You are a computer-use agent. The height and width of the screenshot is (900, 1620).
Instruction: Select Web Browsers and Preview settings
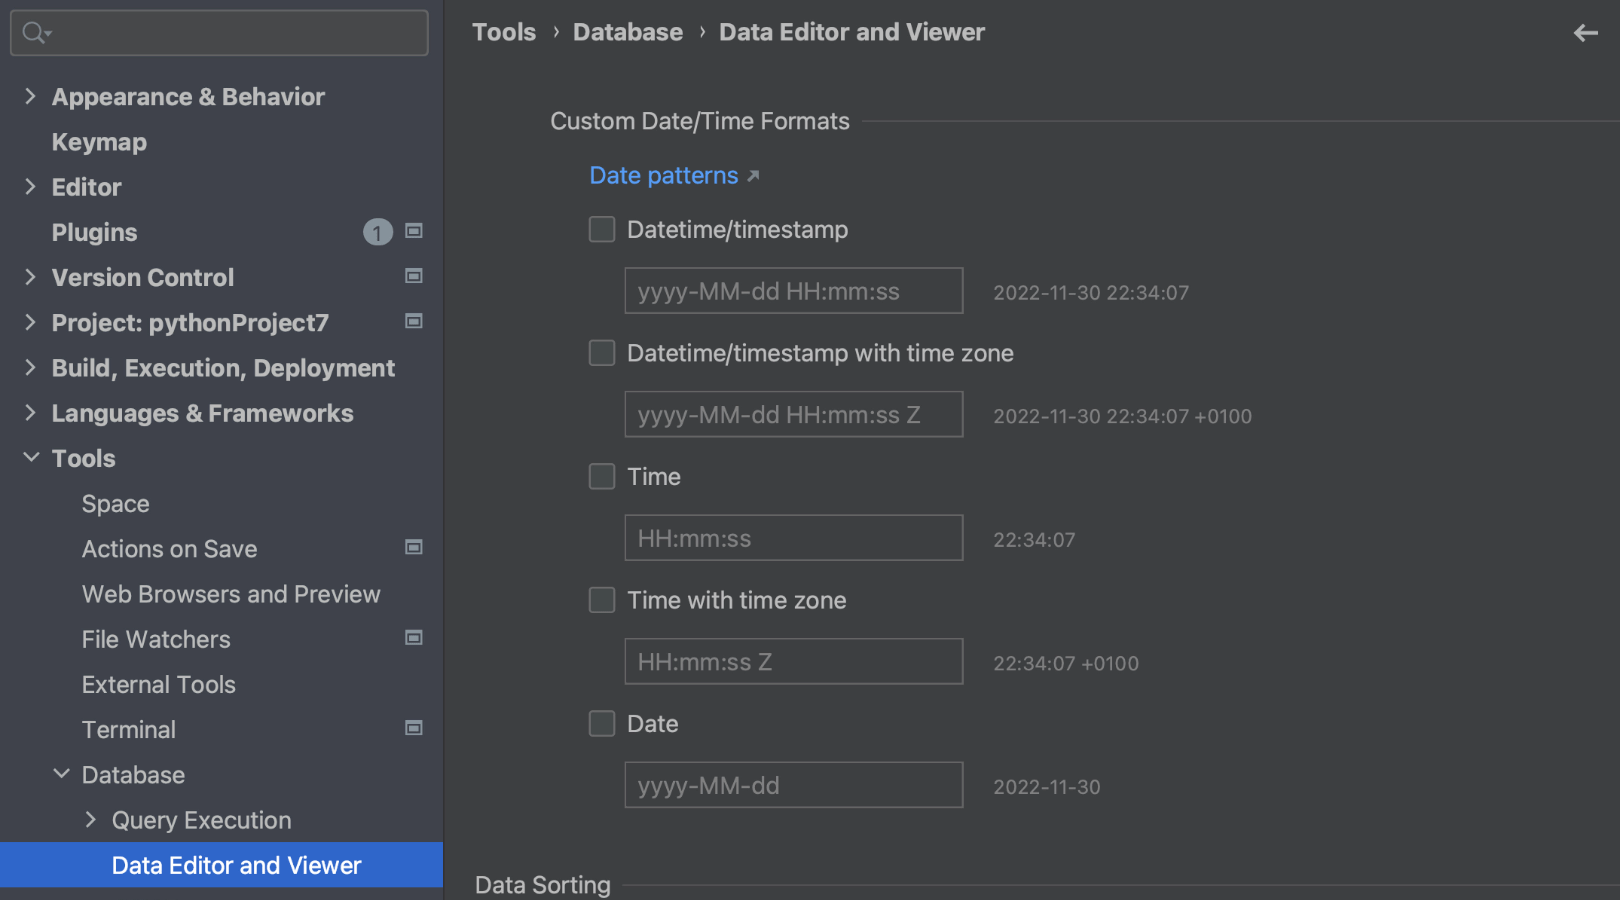tap(231, 594)
